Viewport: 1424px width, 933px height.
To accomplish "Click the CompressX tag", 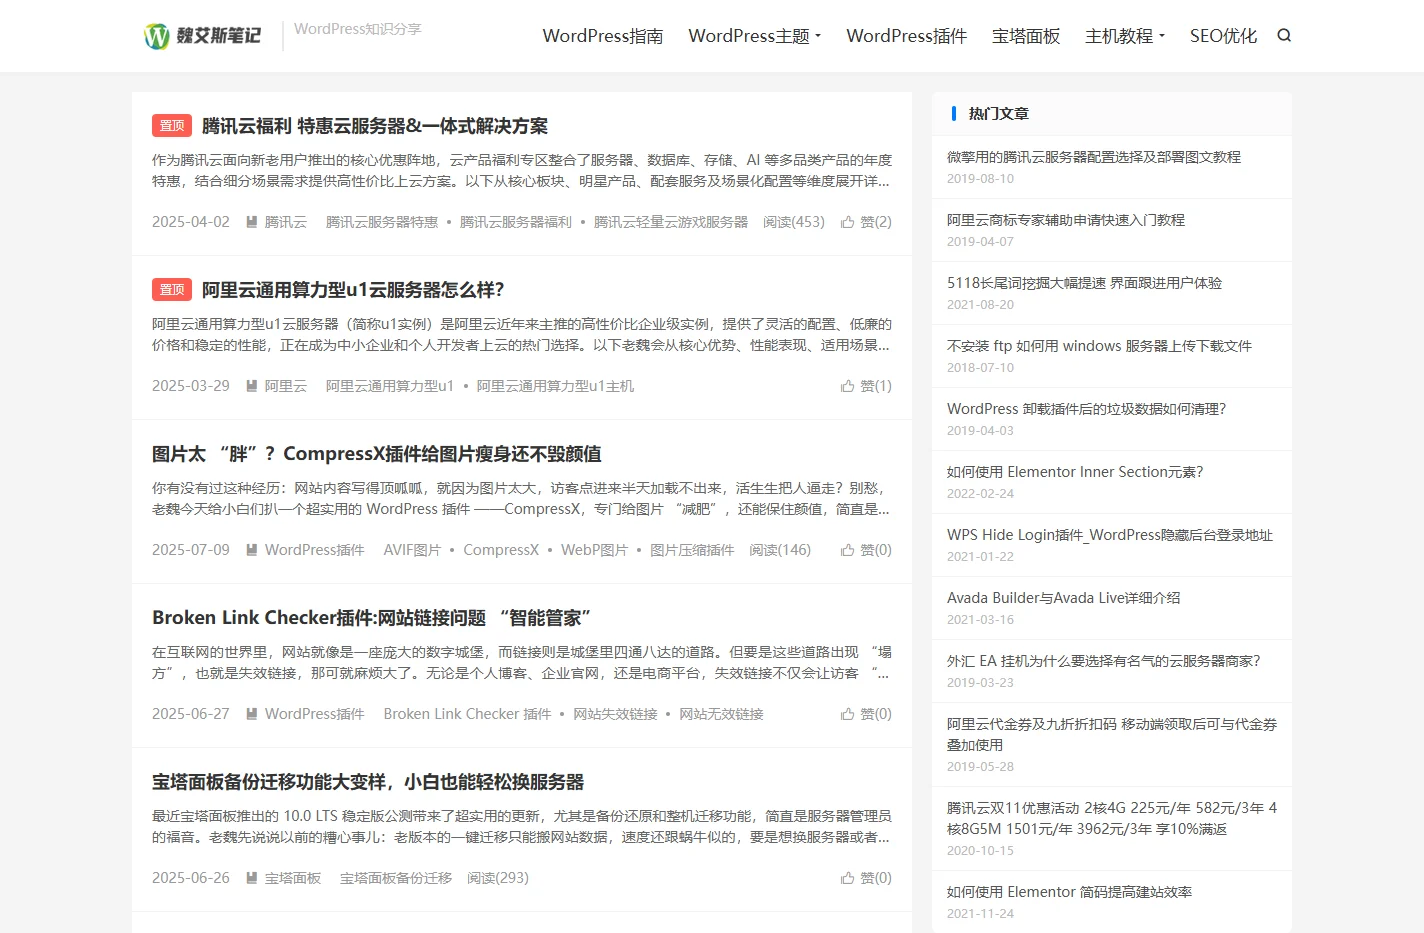I will pos(501,550).
